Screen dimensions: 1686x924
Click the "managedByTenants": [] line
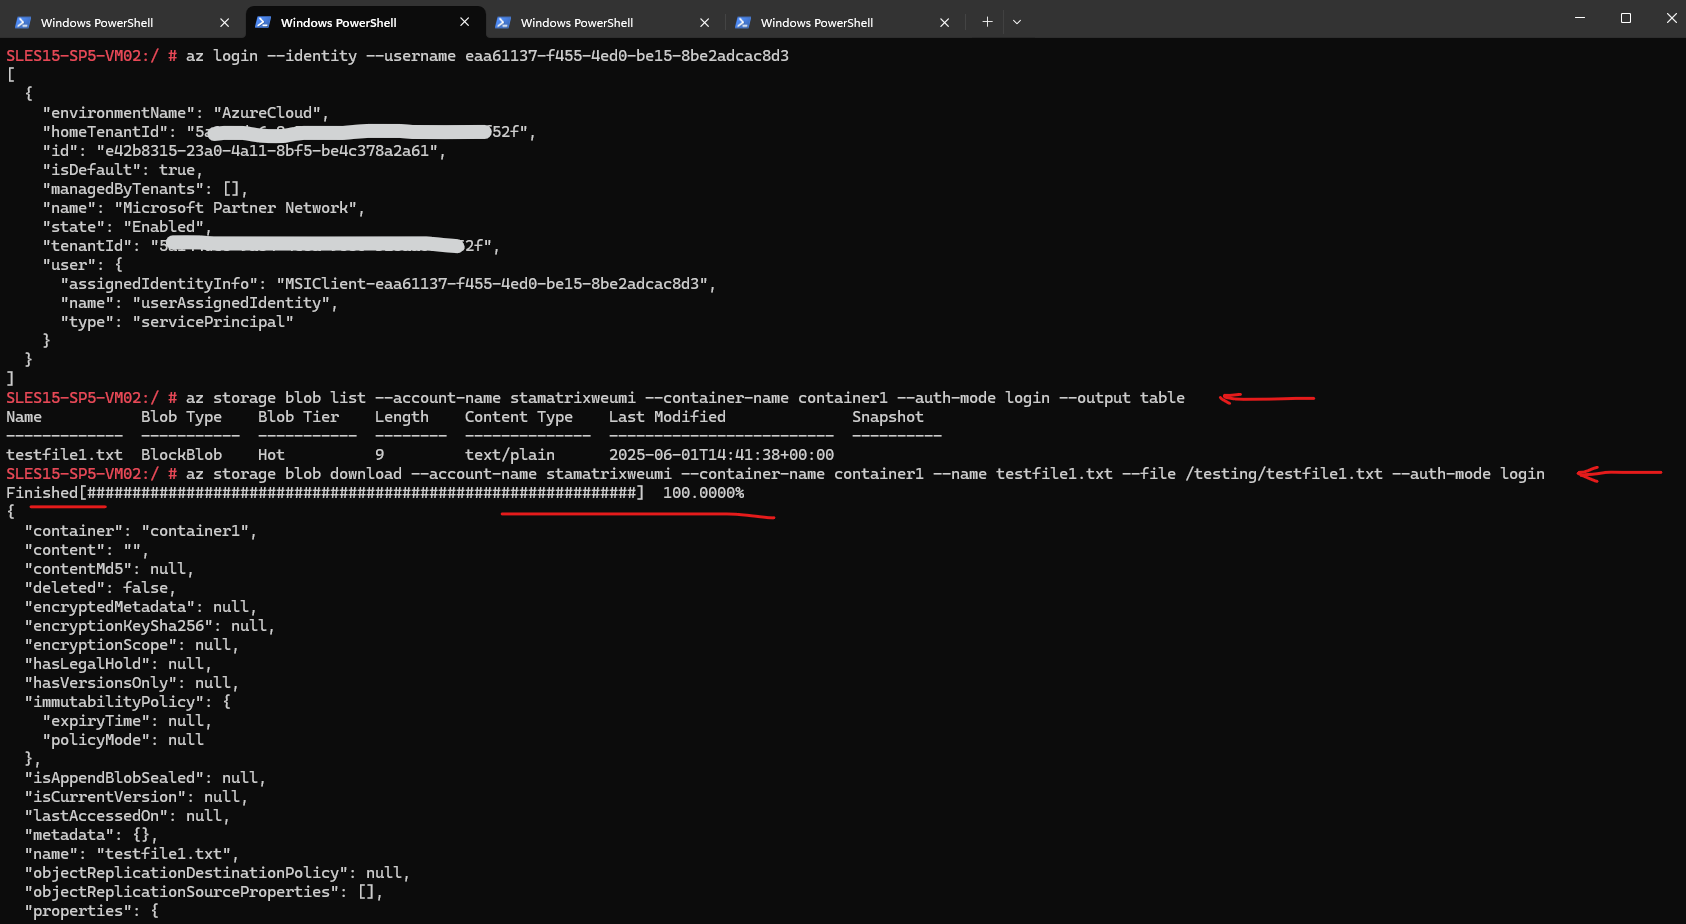pos(144,189)
